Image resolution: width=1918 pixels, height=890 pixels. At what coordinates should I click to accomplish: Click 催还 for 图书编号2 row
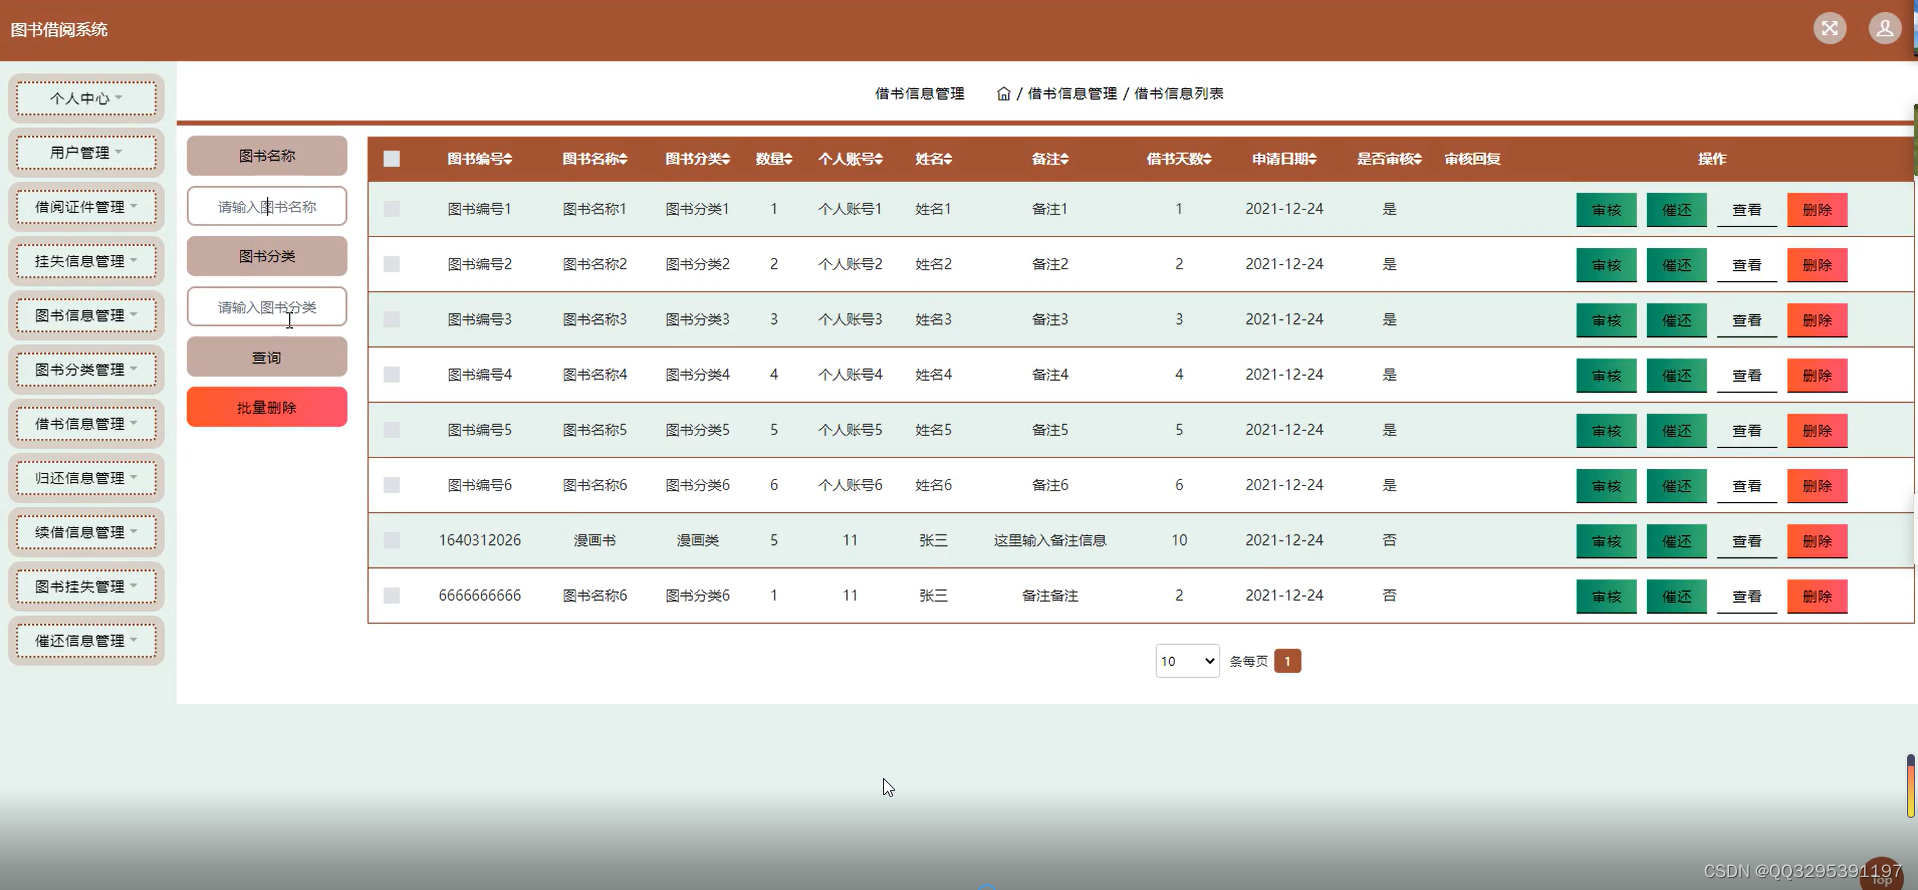(x=1676, y=265)
